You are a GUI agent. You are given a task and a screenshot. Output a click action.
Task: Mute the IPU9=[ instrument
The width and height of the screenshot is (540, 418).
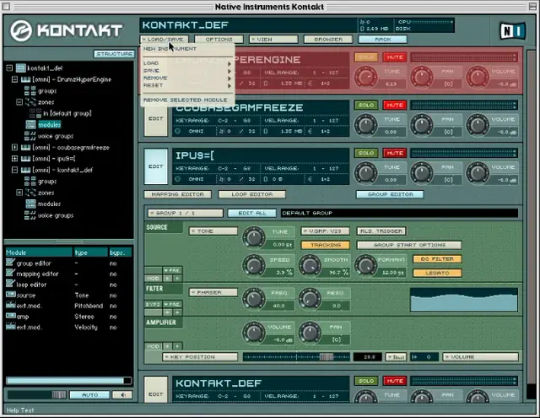click(x=395, y=153)
